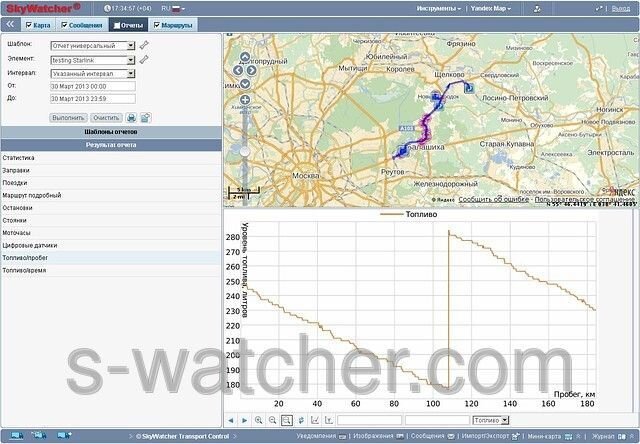Click the chart zoom-in magnifier icon
Viewport: 640px width, 444px height.
[258, 420]
